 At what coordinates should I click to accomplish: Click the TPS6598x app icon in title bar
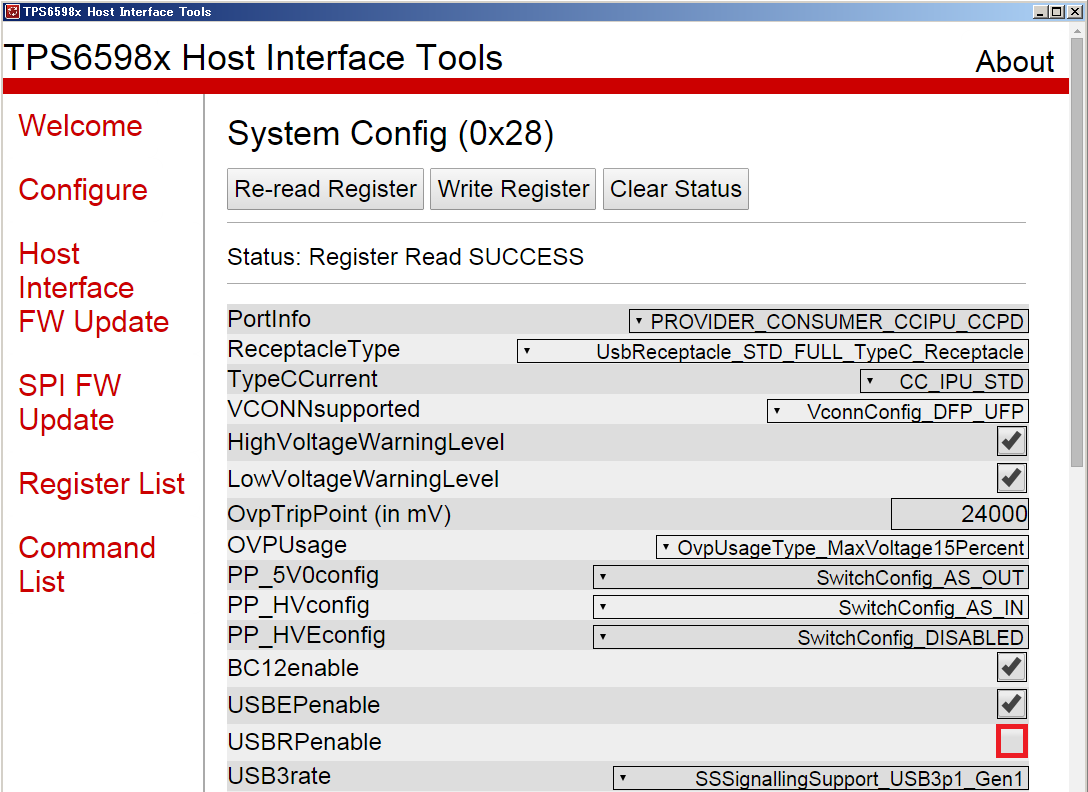[12, 11]
